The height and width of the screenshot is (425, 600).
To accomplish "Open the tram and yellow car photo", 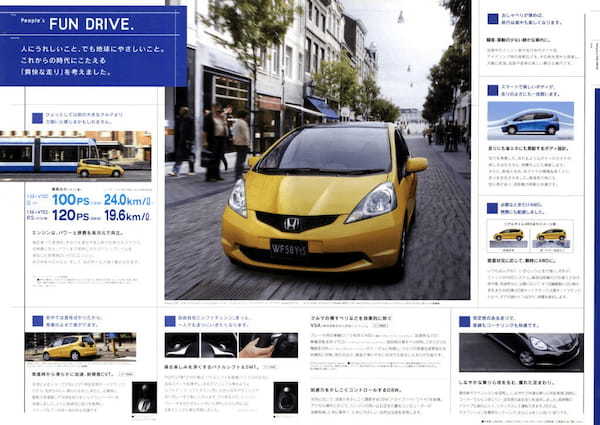I will (x=75, y=156).
